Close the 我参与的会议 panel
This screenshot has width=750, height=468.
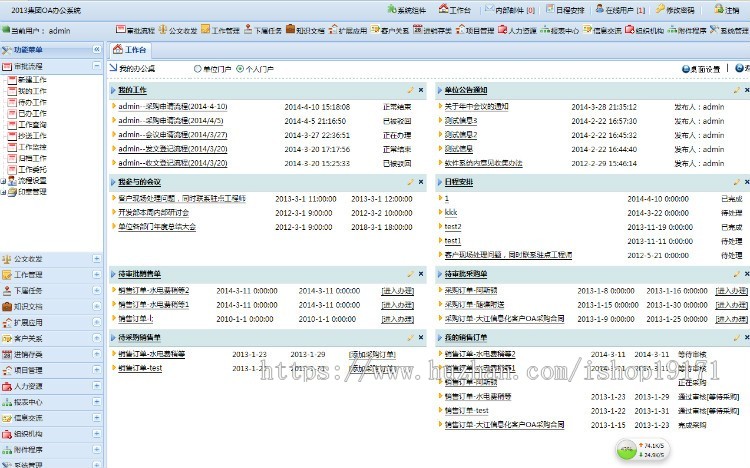coord(421,182)
